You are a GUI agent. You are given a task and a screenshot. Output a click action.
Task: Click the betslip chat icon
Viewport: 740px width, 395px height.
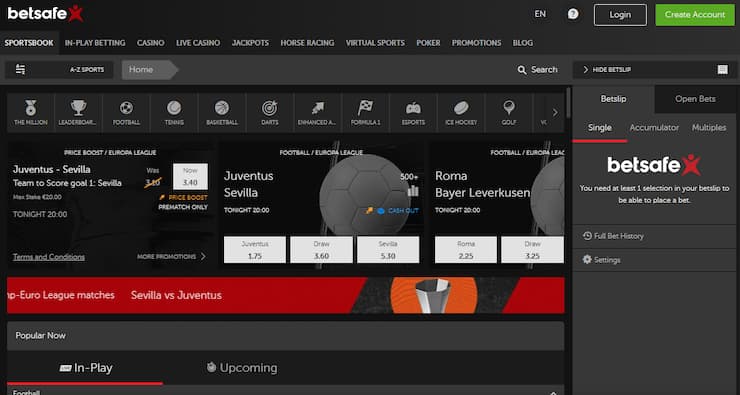click(x=722, y=70)
